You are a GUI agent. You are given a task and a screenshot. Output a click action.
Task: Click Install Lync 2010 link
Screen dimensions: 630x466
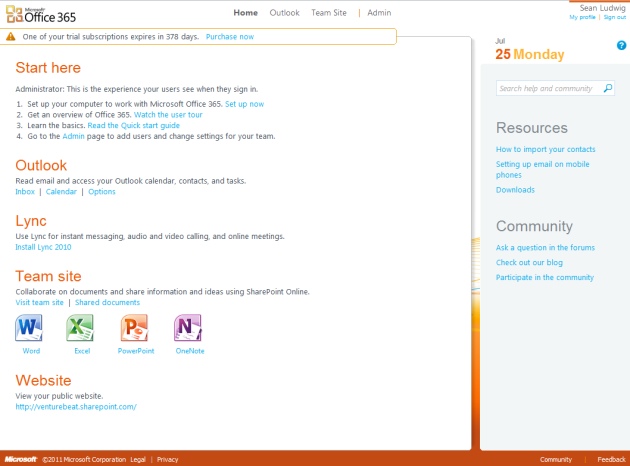[43, 247]
